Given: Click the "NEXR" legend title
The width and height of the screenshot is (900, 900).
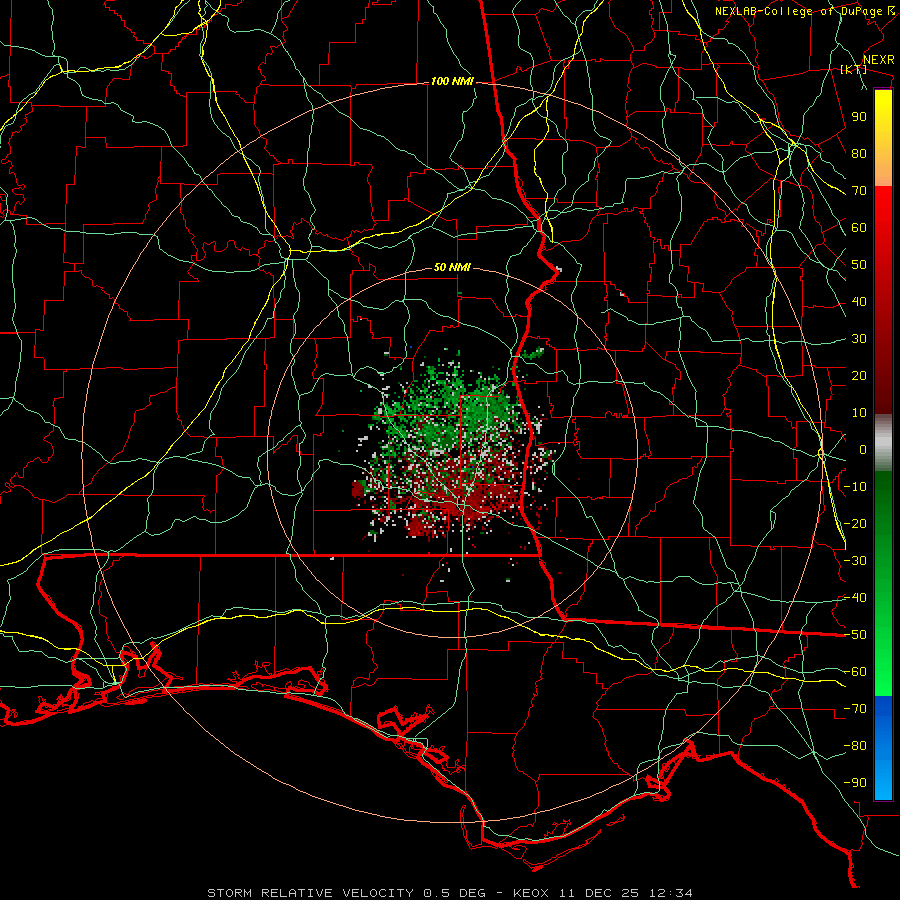Looking at the screenshot, I should coord(879,60).
